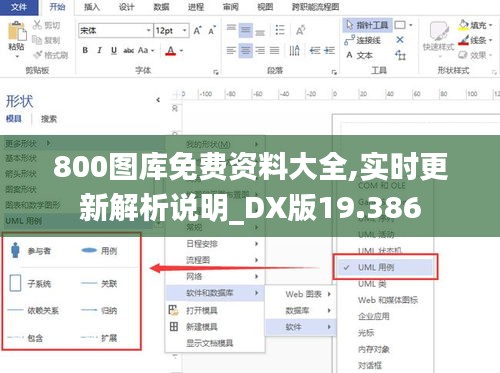
Task: Click the rotate text icon
Action: tap(300, 30)
